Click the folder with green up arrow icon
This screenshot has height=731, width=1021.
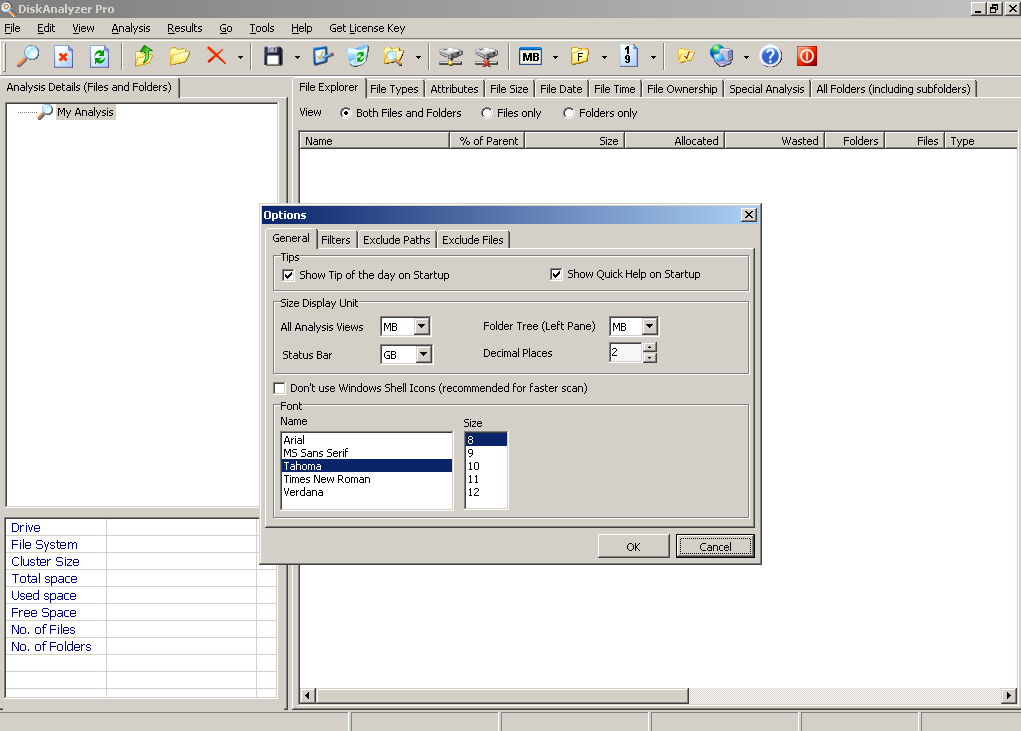(144, 57)
